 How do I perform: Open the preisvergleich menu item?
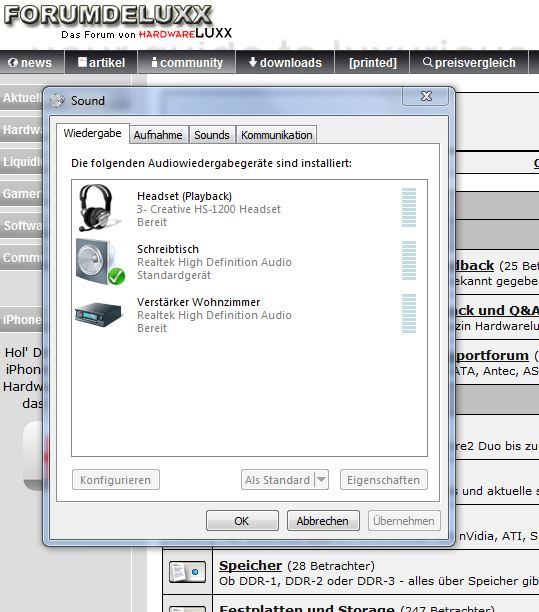coord(469,62)
